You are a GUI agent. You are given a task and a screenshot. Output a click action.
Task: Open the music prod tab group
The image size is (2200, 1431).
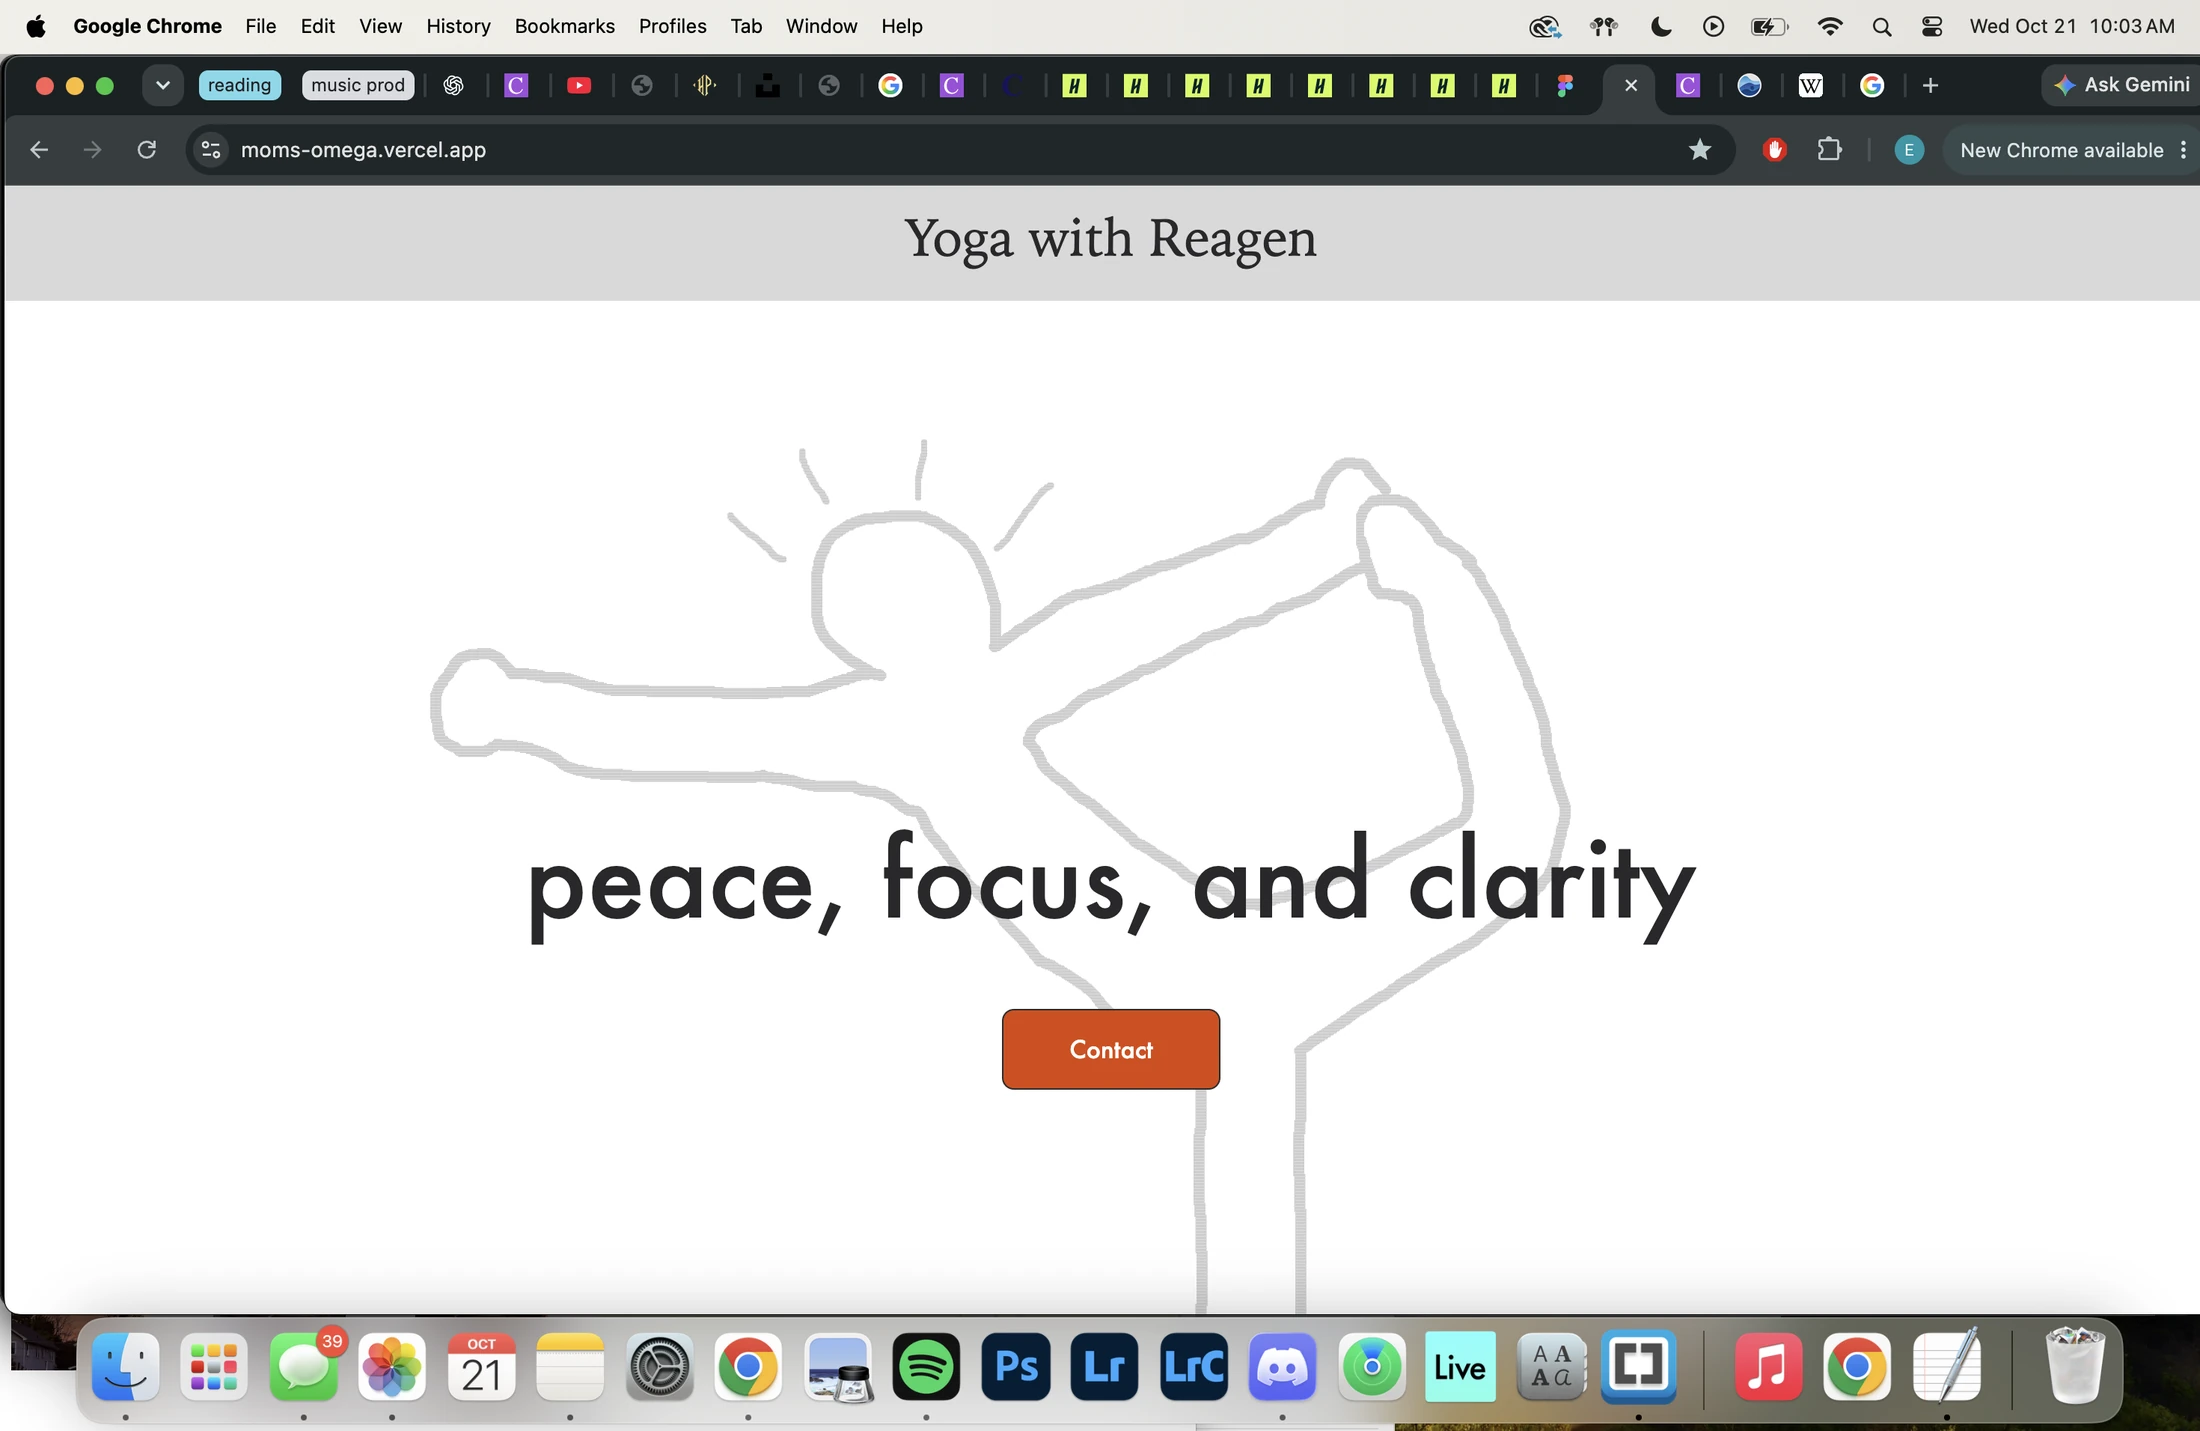(x=358, y=85)
